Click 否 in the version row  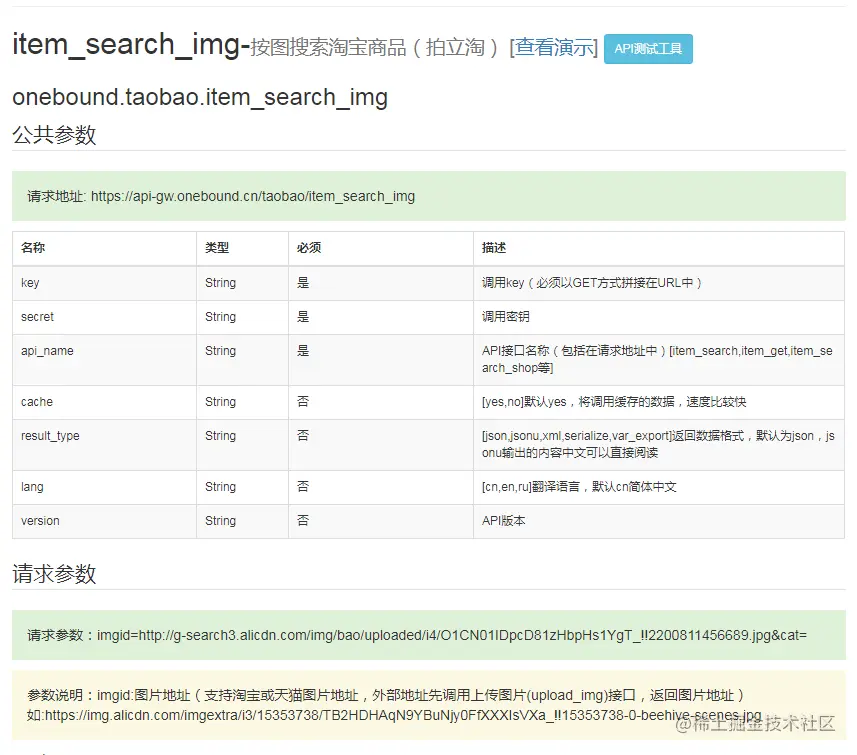303,520
